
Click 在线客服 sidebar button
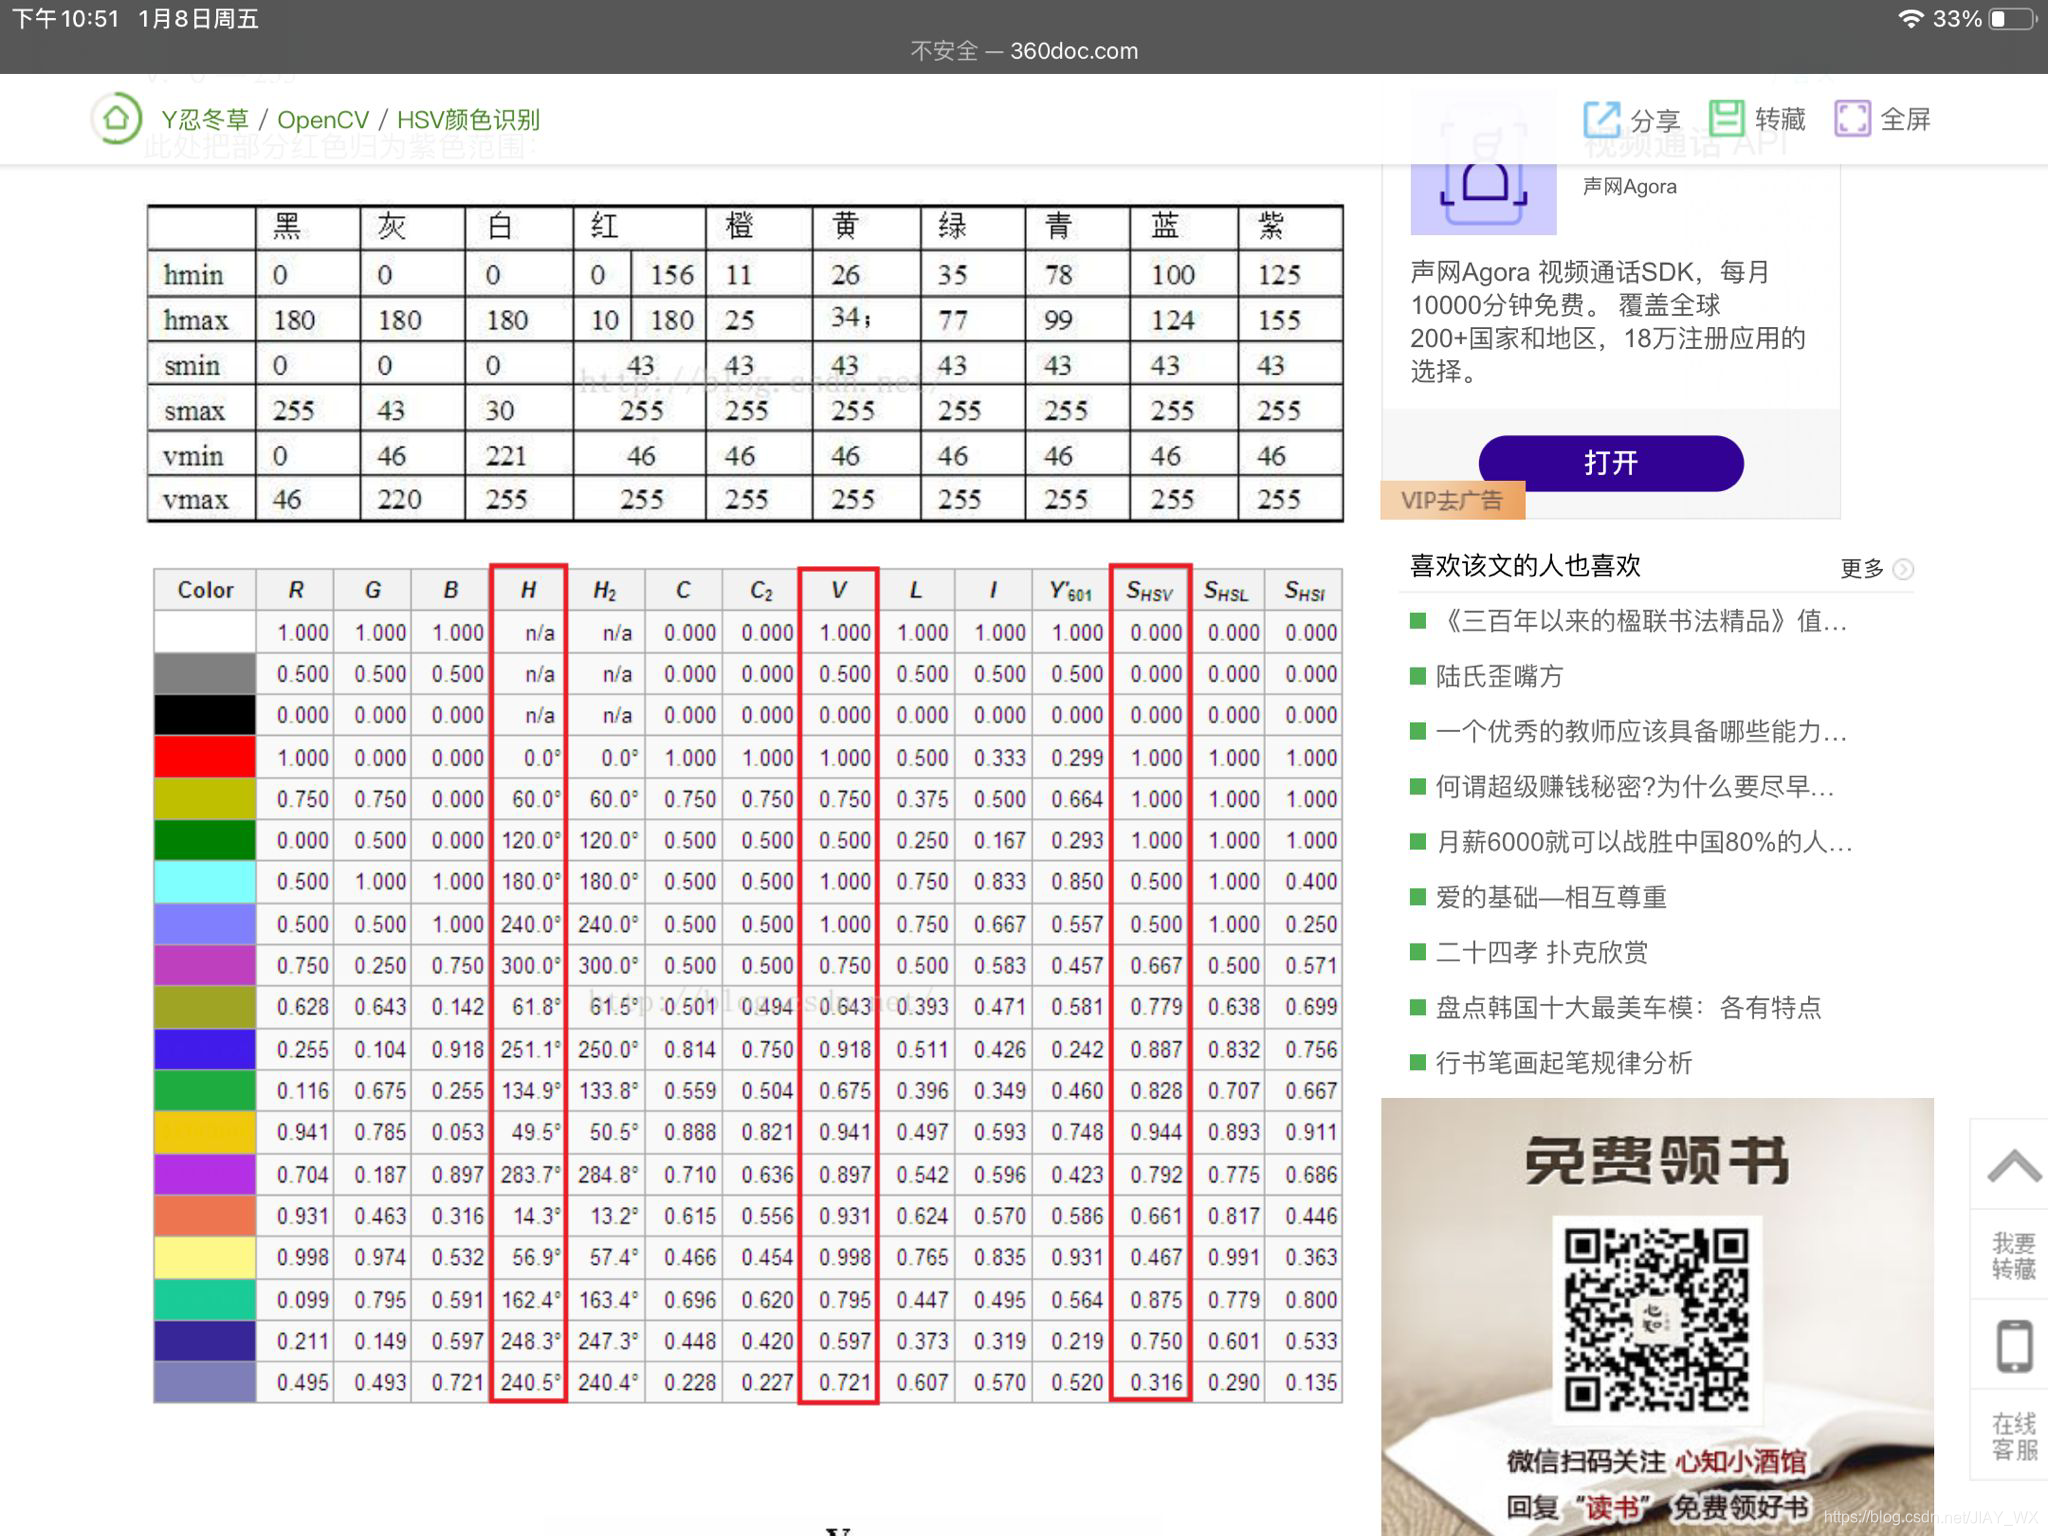[x=2013, y=1437]
